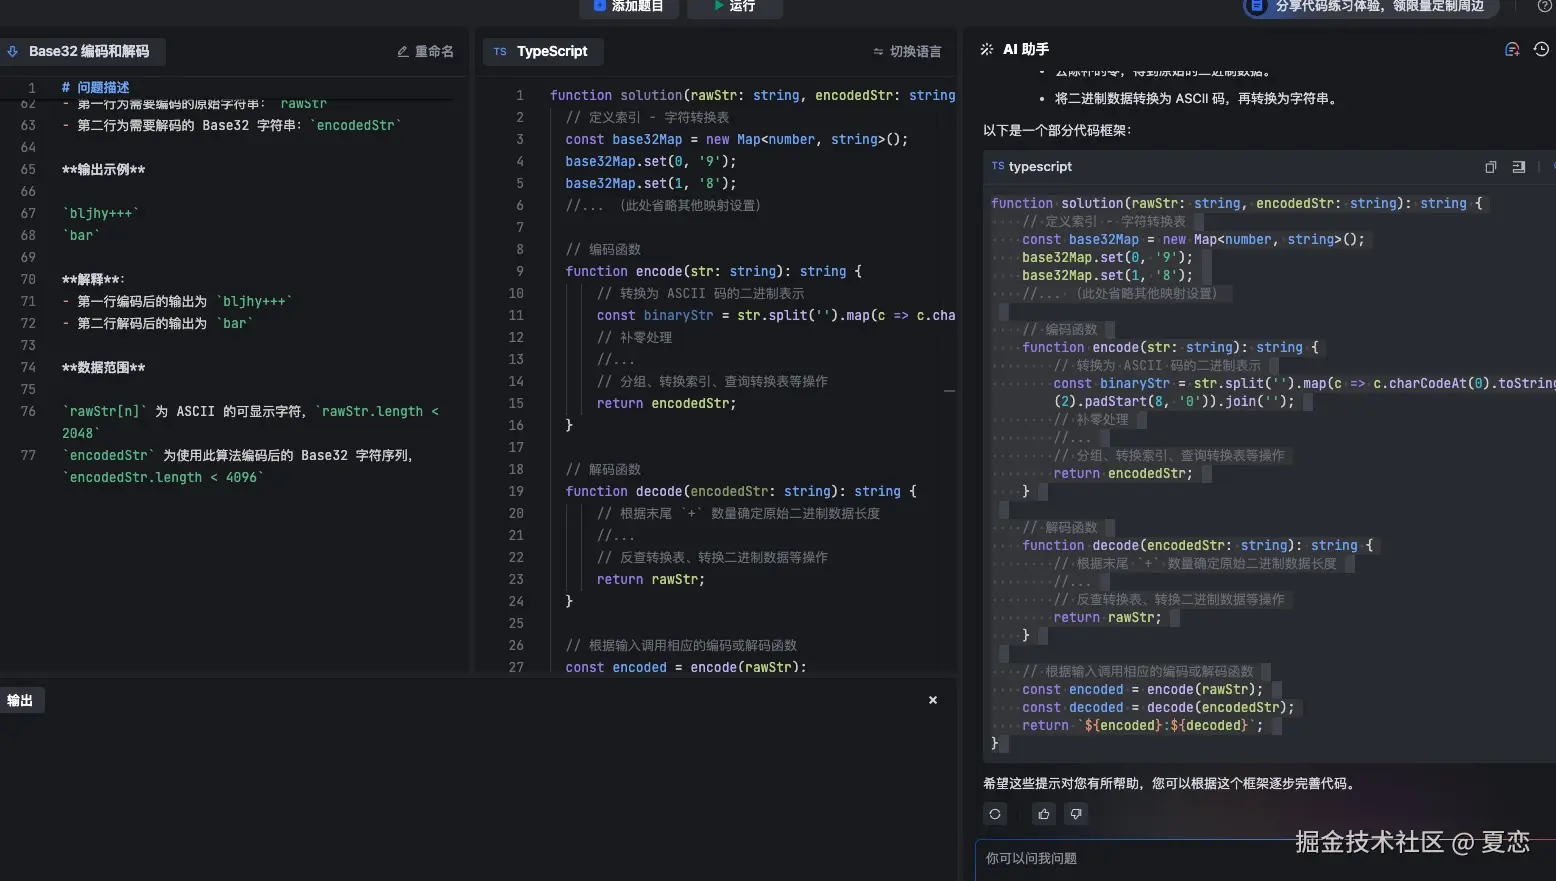This screenshot has width=1556, height=881.
Task: Select the 输出 output panel tab
Action: [22, 700]
